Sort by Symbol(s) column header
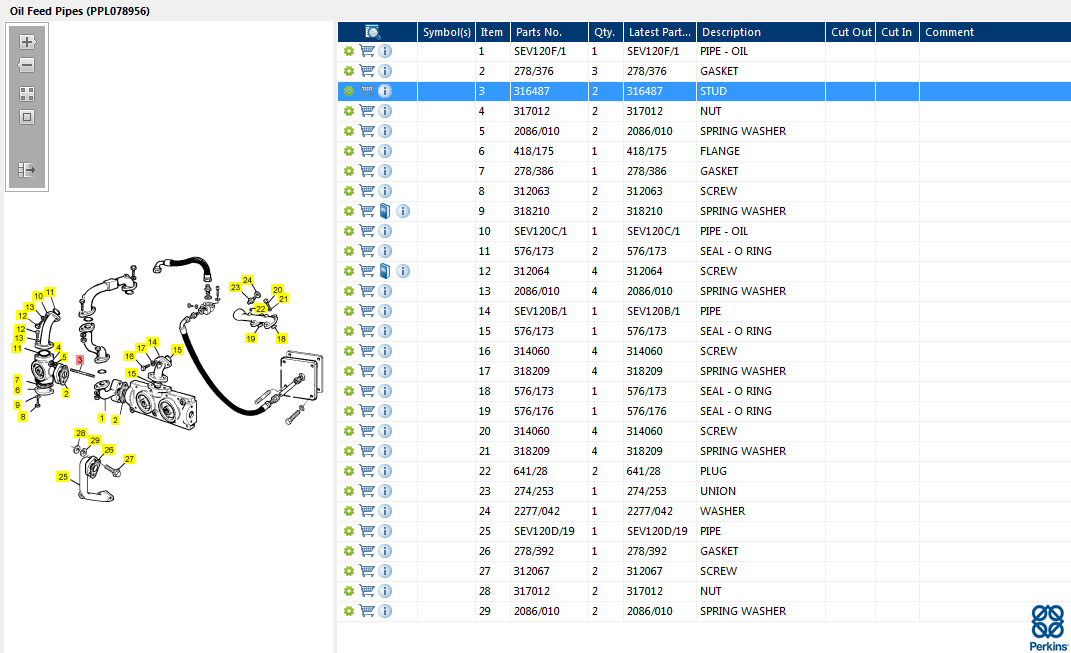The image size is (1071, 653). tap(447, 32)
